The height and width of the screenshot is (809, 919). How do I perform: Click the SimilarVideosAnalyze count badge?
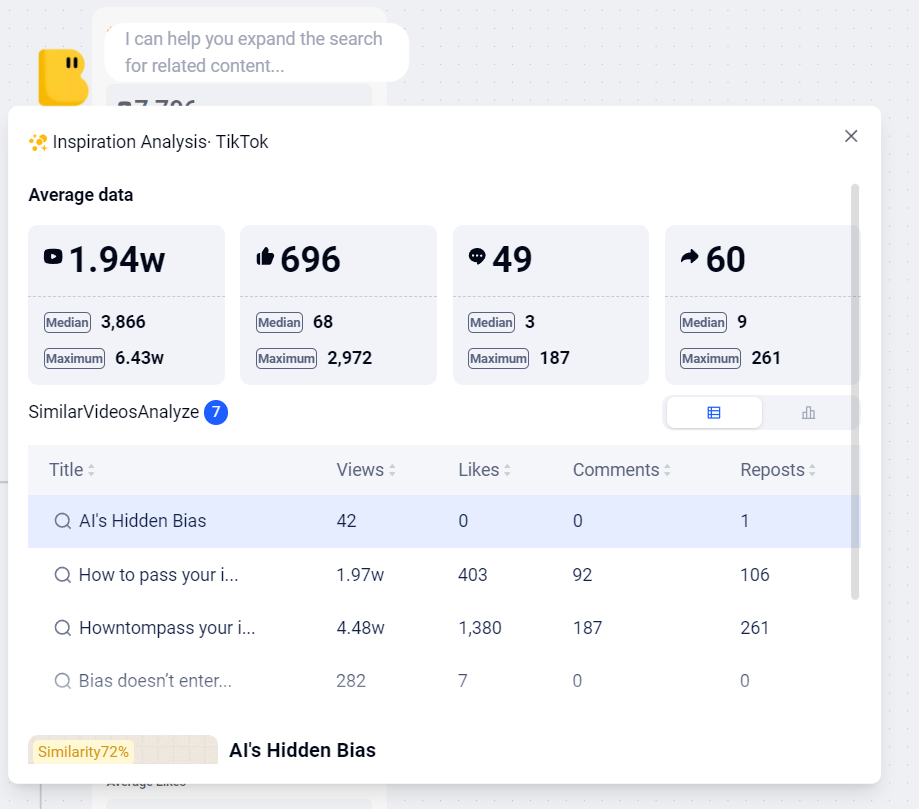point(216,412)
